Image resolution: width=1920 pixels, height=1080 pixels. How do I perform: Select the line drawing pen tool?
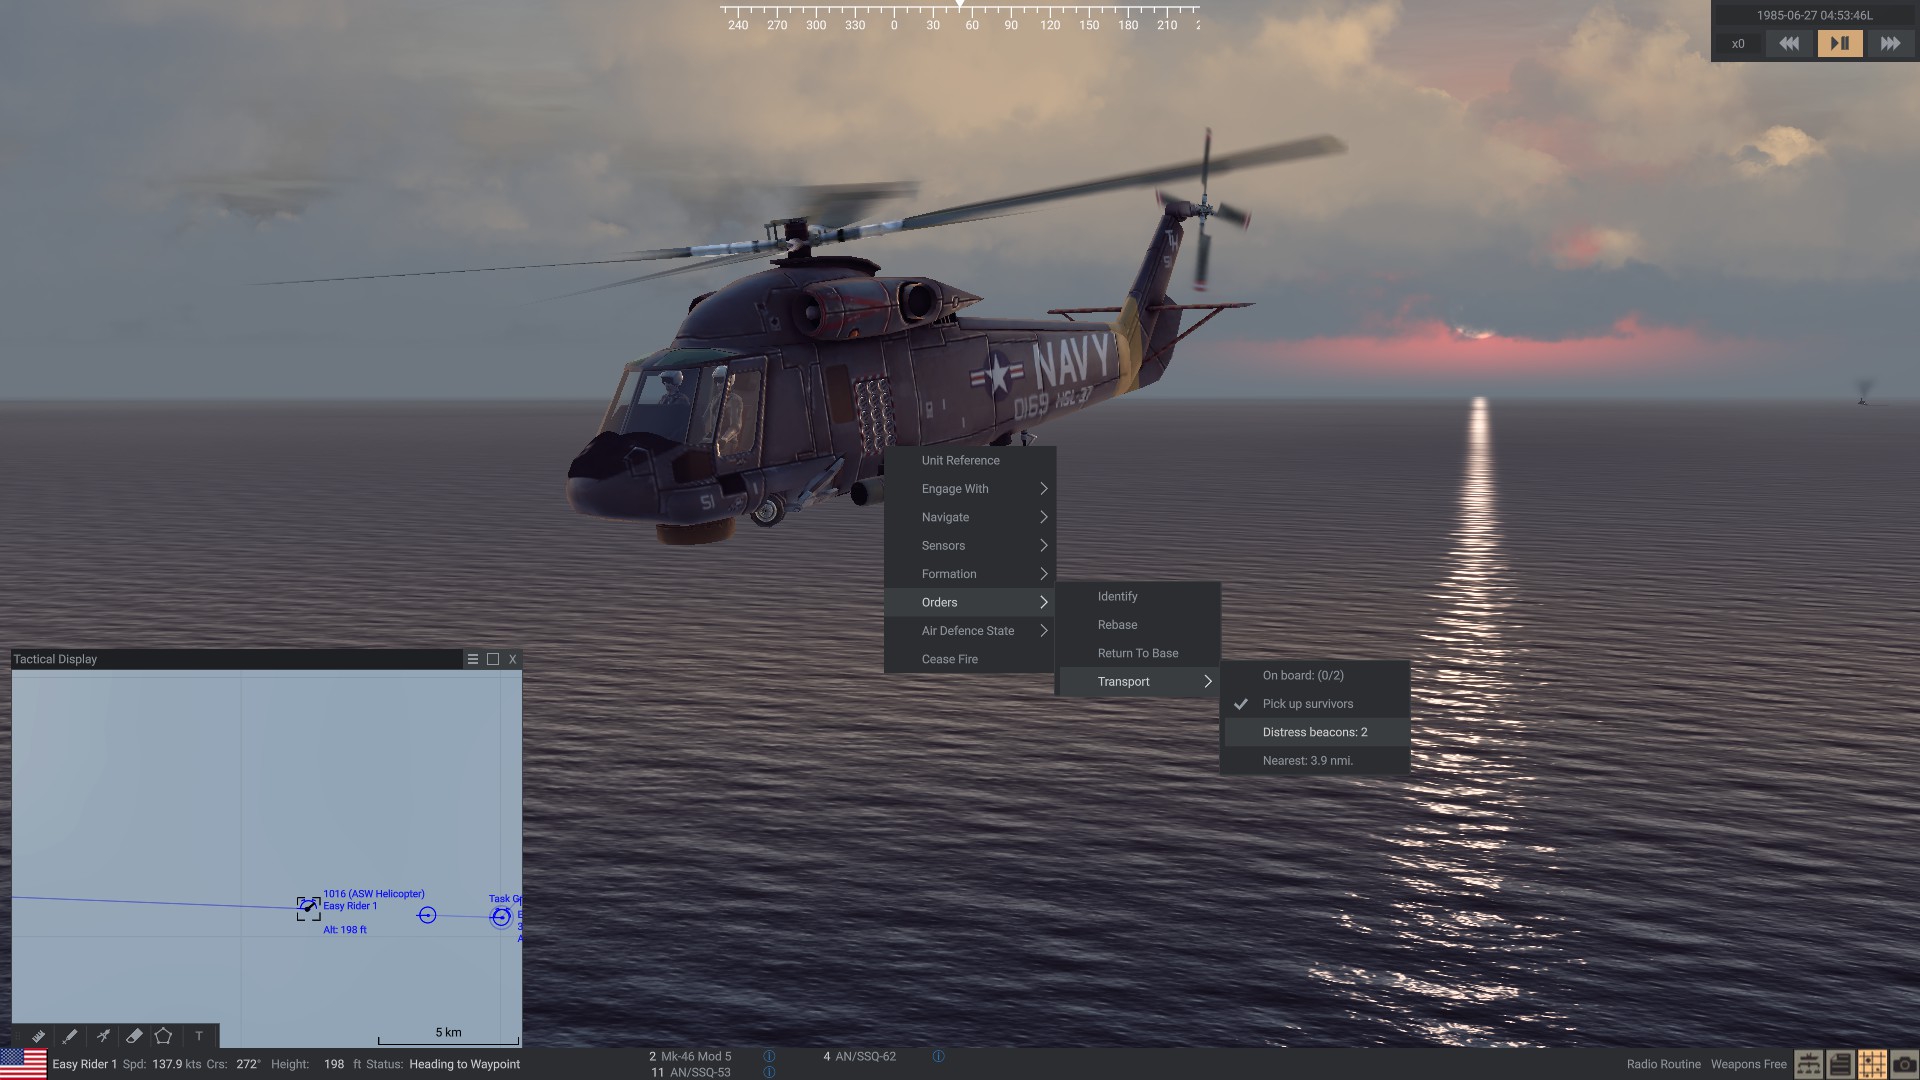pos(70,1036)
